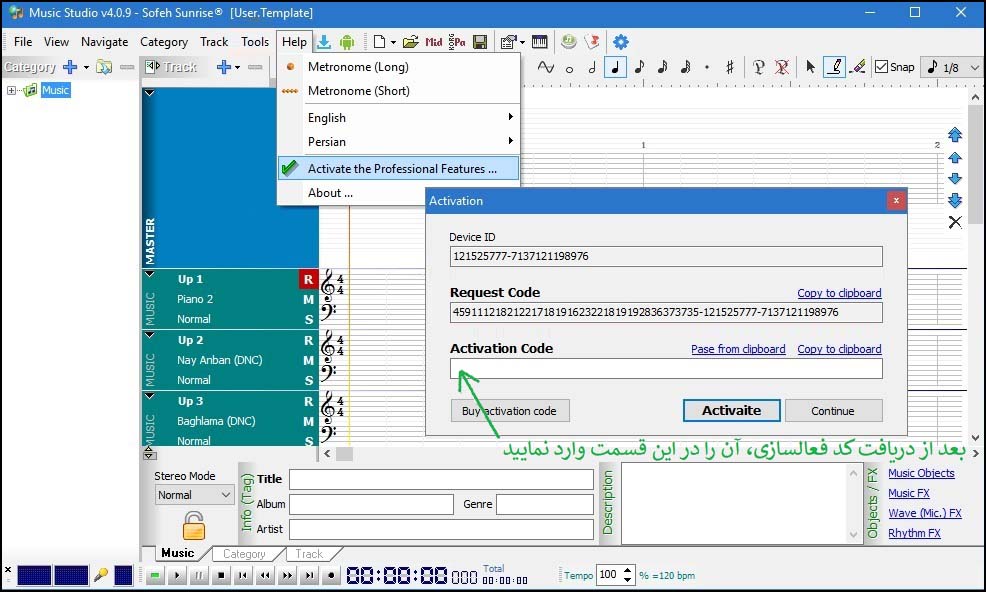Open the Tools menu
The height and width of the screenshot is (592, 986).
click(255, 42)
